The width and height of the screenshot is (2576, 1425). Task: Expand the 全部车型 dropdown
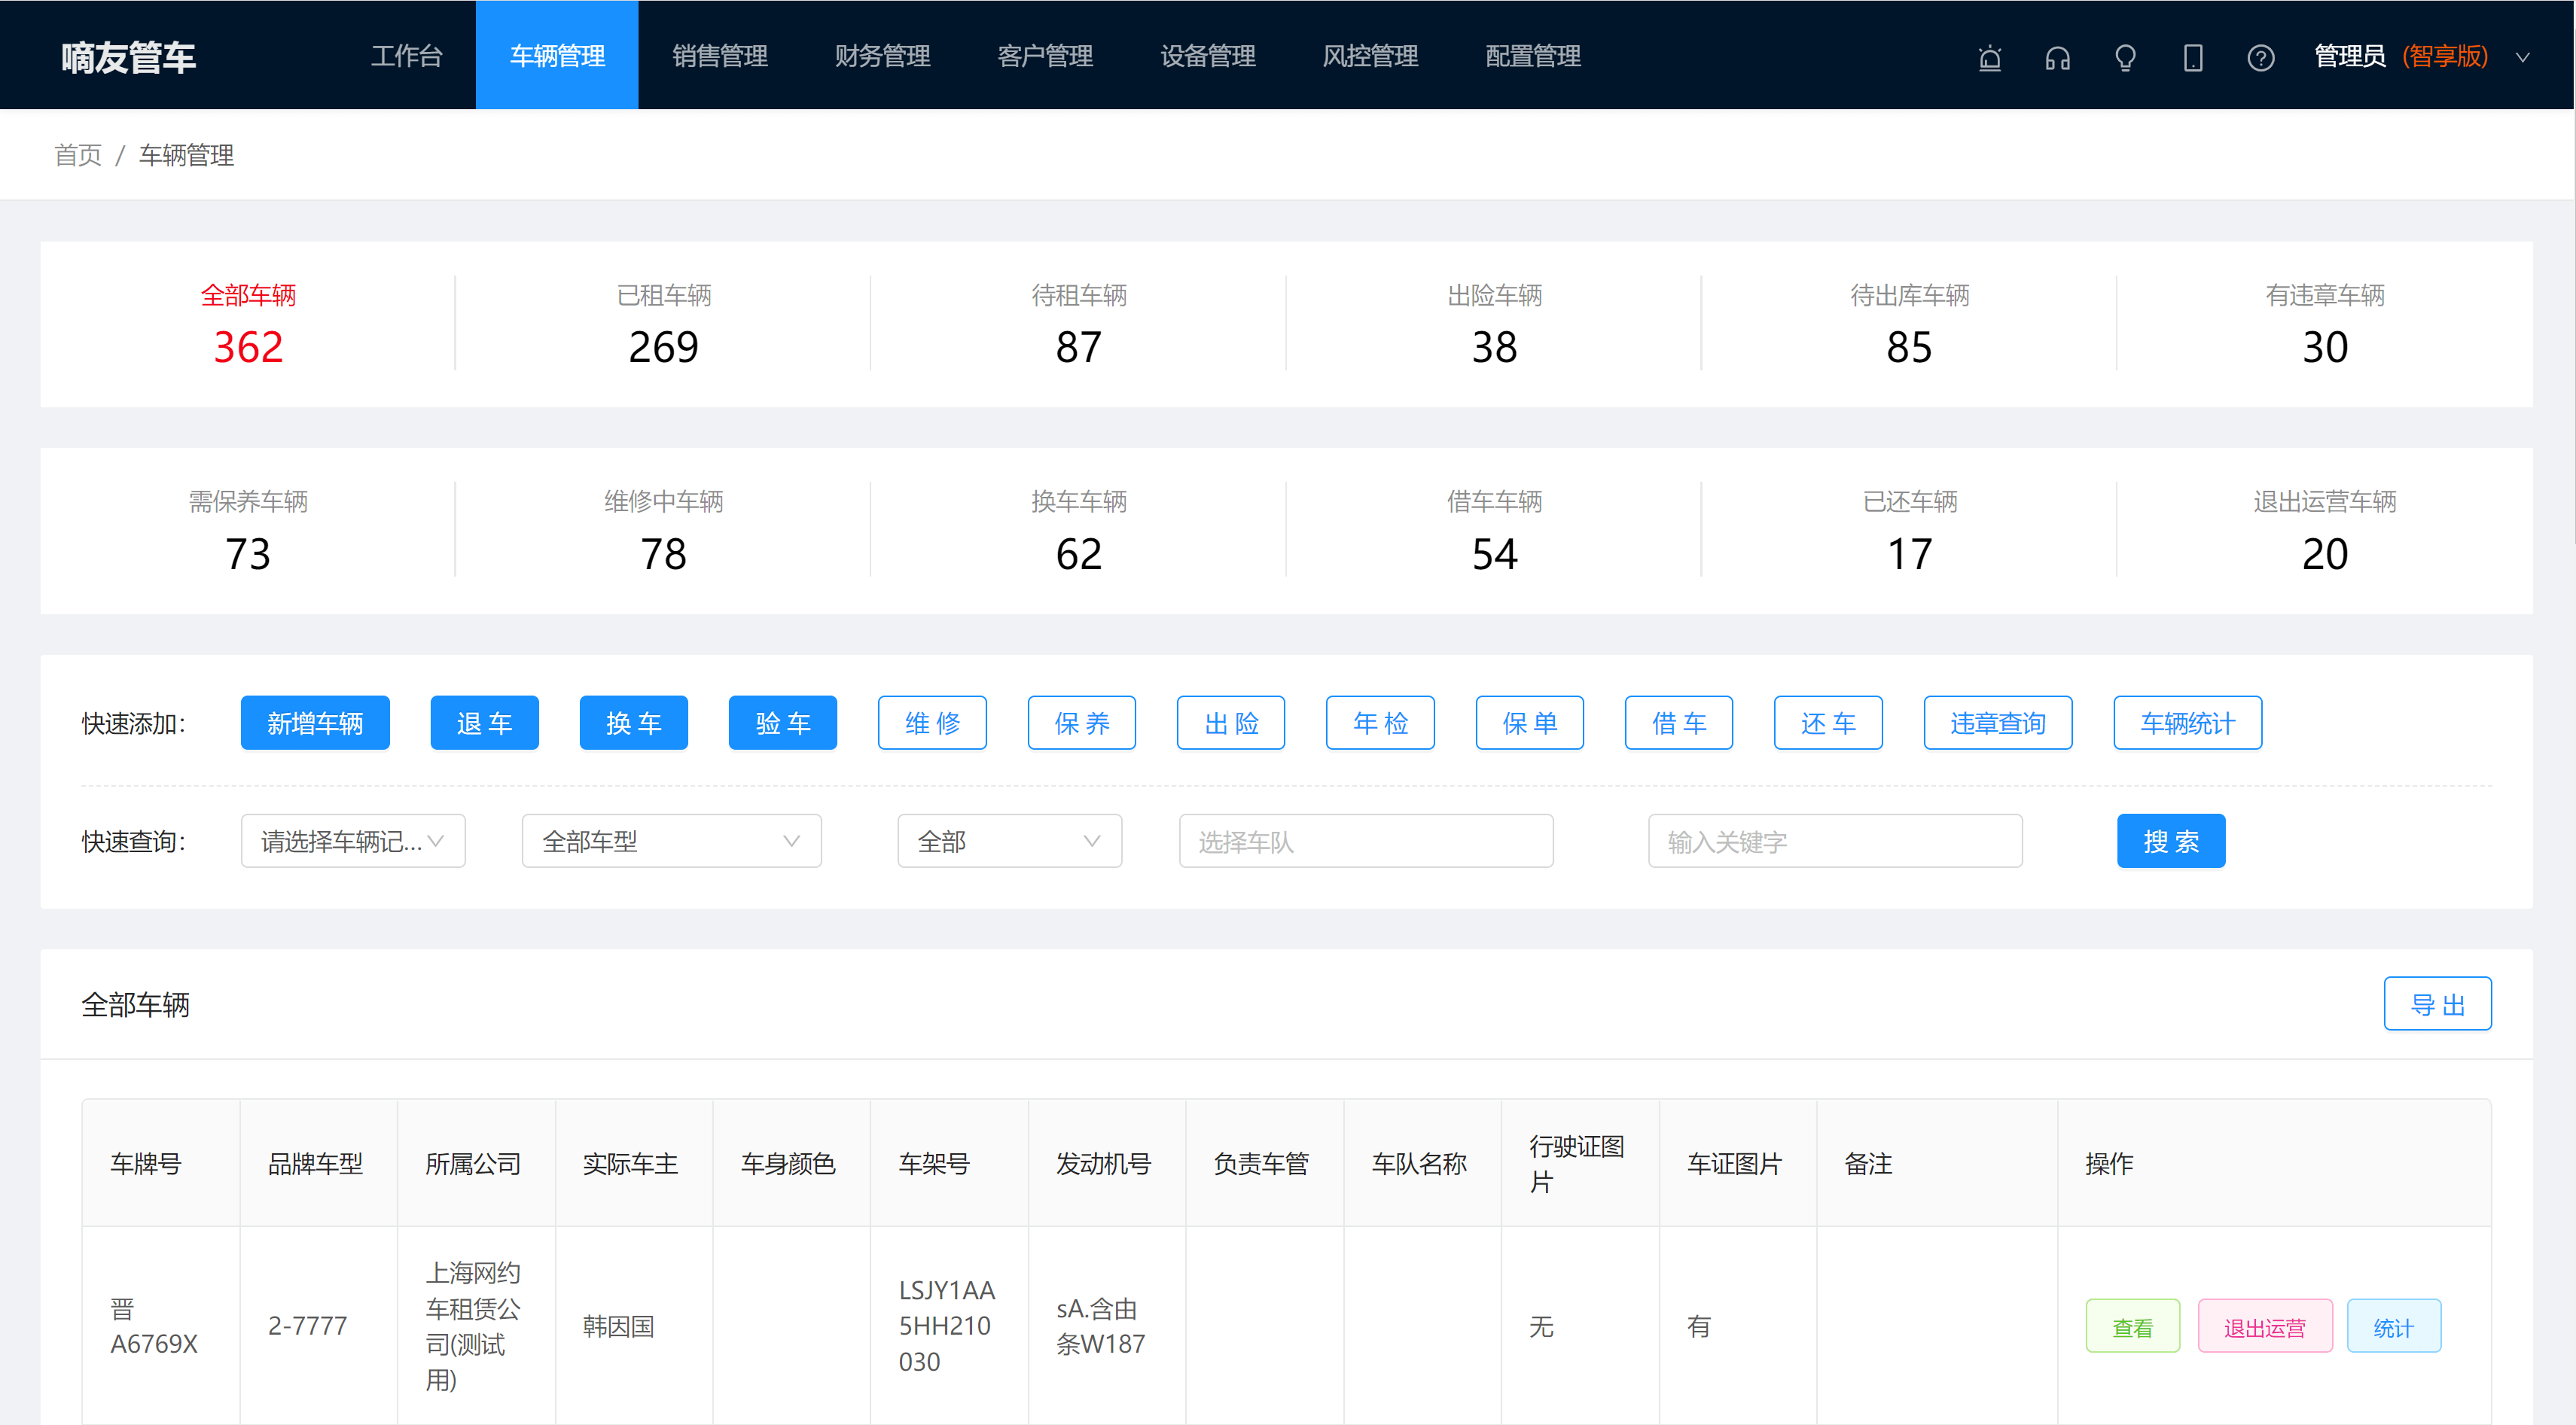coord(672,841)
